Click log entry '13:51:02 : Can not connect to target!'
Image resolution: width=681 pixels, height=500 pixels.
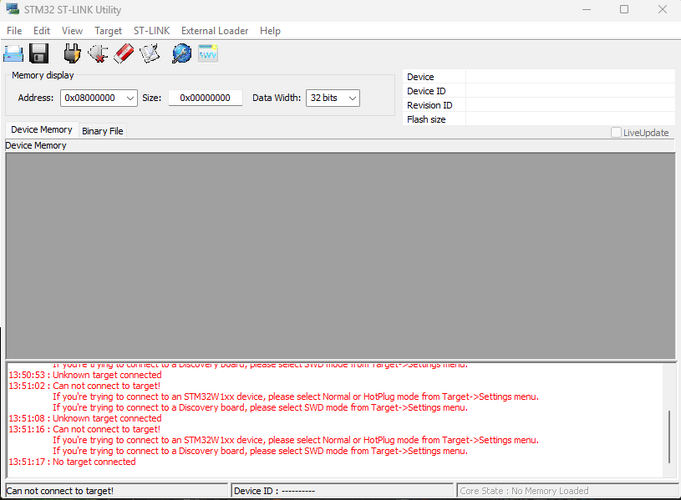85,386
